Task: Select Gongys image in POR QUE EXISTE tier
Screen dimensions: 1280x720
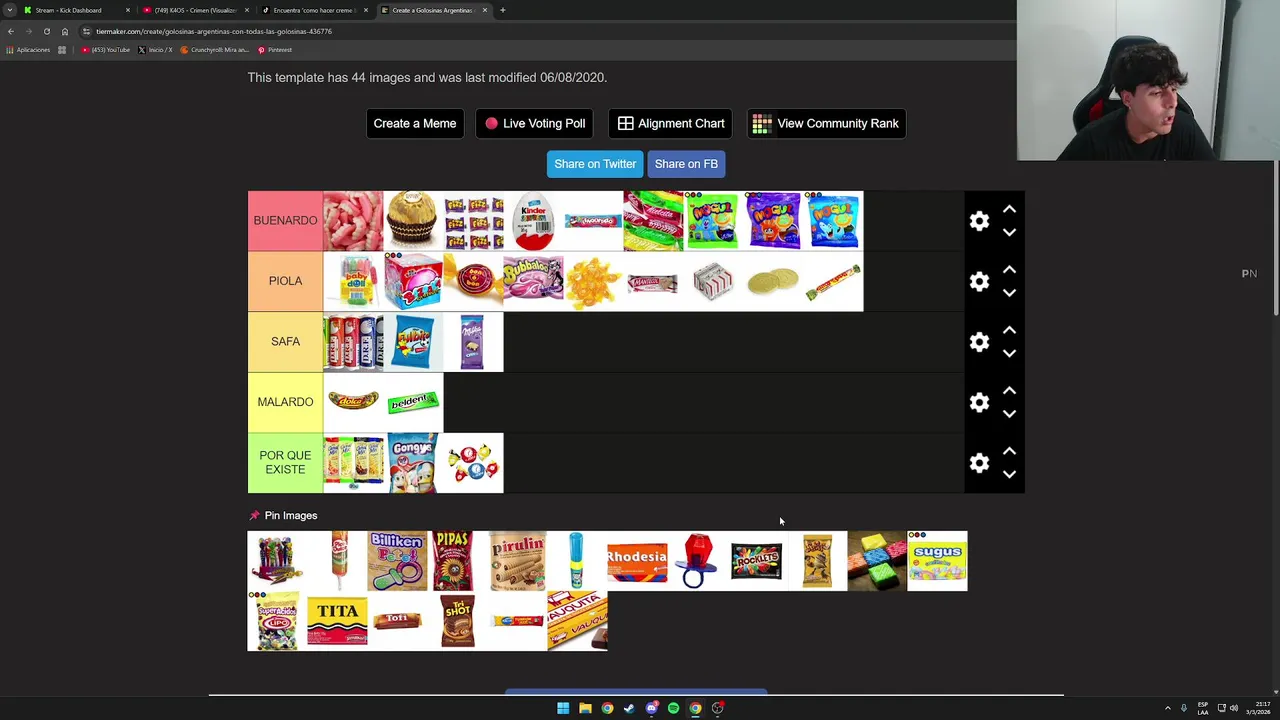Action: [x=413, y=462]
